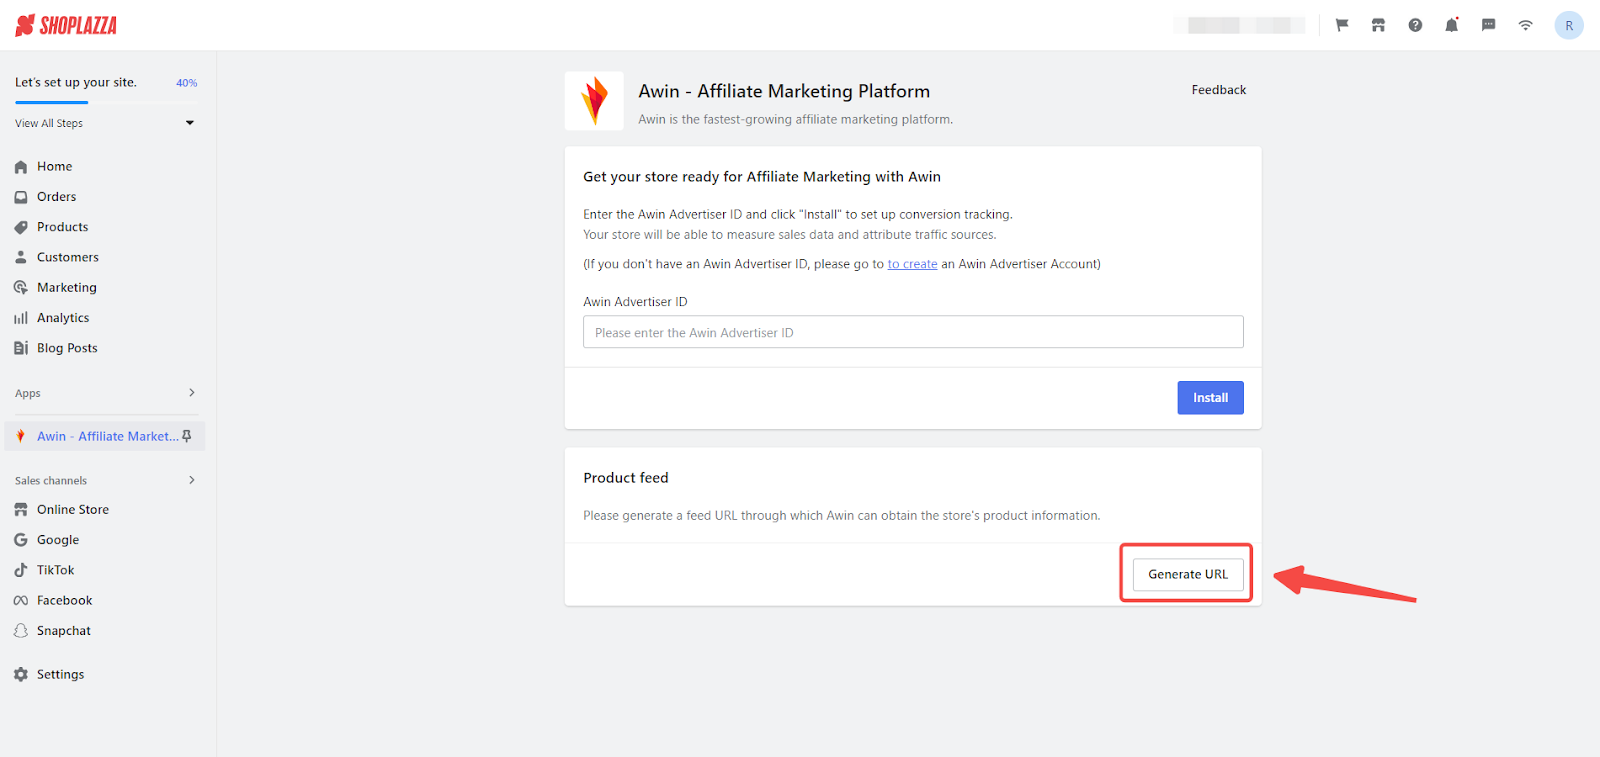Click the Customers person icon

pos(21,257)
